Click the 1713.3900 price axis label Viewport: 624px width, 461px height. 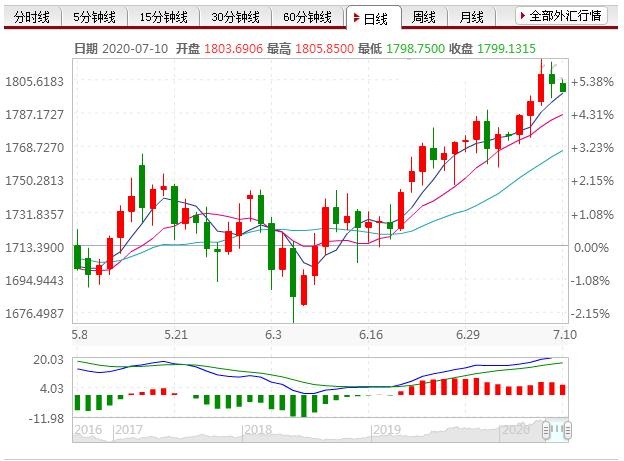tap(34, 248)
